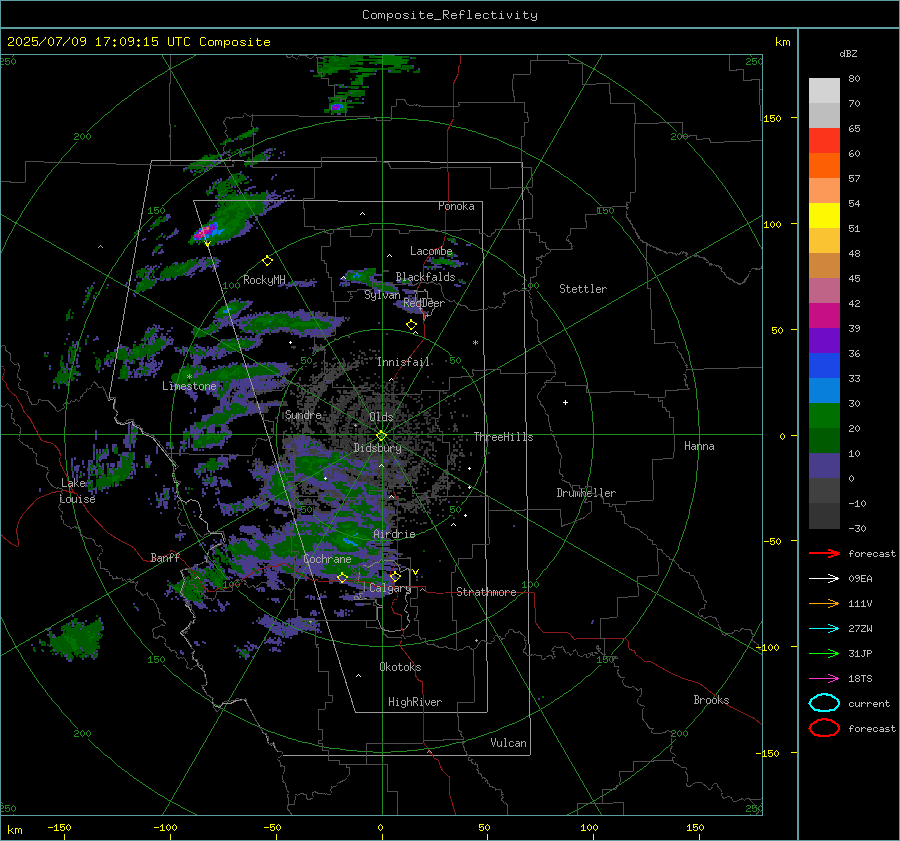This screenshot has width=900, height=841.
Task: Click the yellow diamond marker near RockyMH
Action: [x=267, y=261]
